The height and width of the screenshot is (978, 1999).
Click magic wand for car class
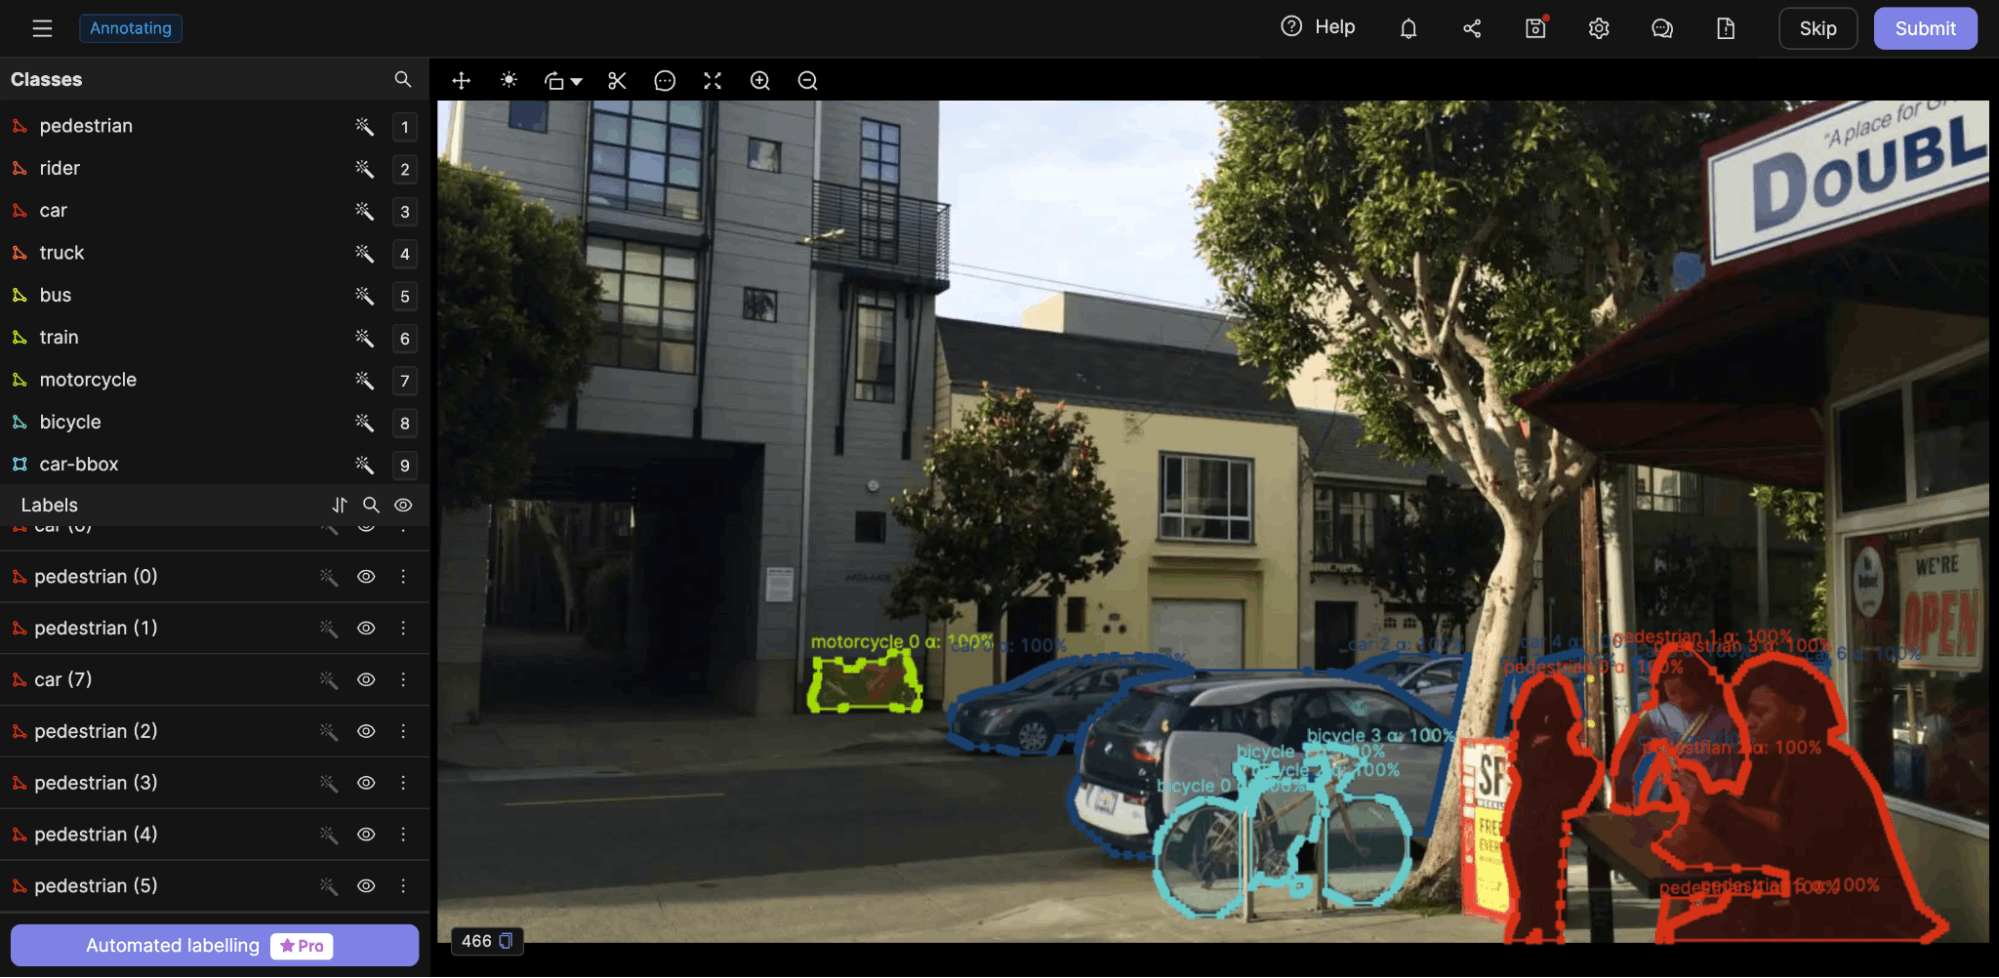pyautogui.click(x=364, y=211)
